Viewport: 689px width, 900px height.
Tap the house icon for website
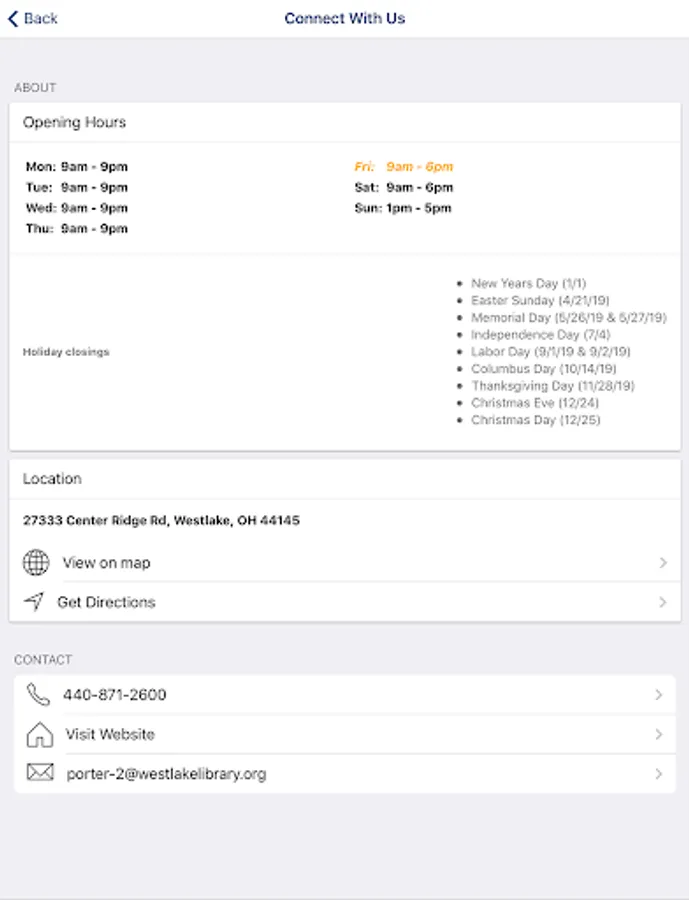click(x=40, y=734)
